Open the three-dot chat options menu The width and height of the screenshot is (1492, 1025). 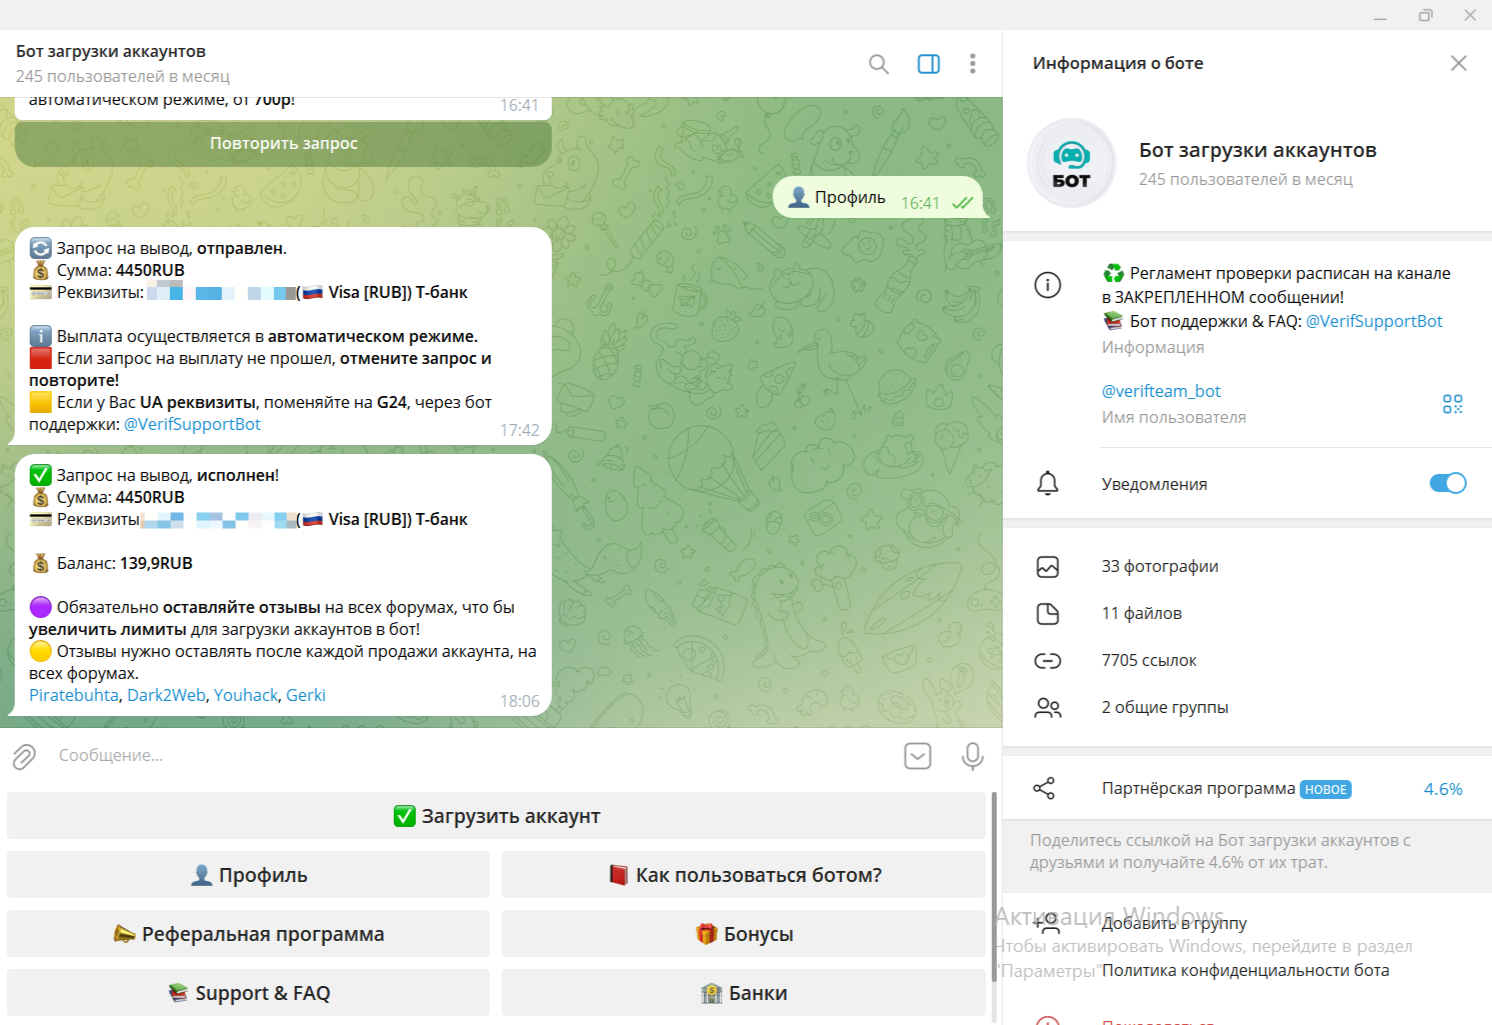coord(972,64)
